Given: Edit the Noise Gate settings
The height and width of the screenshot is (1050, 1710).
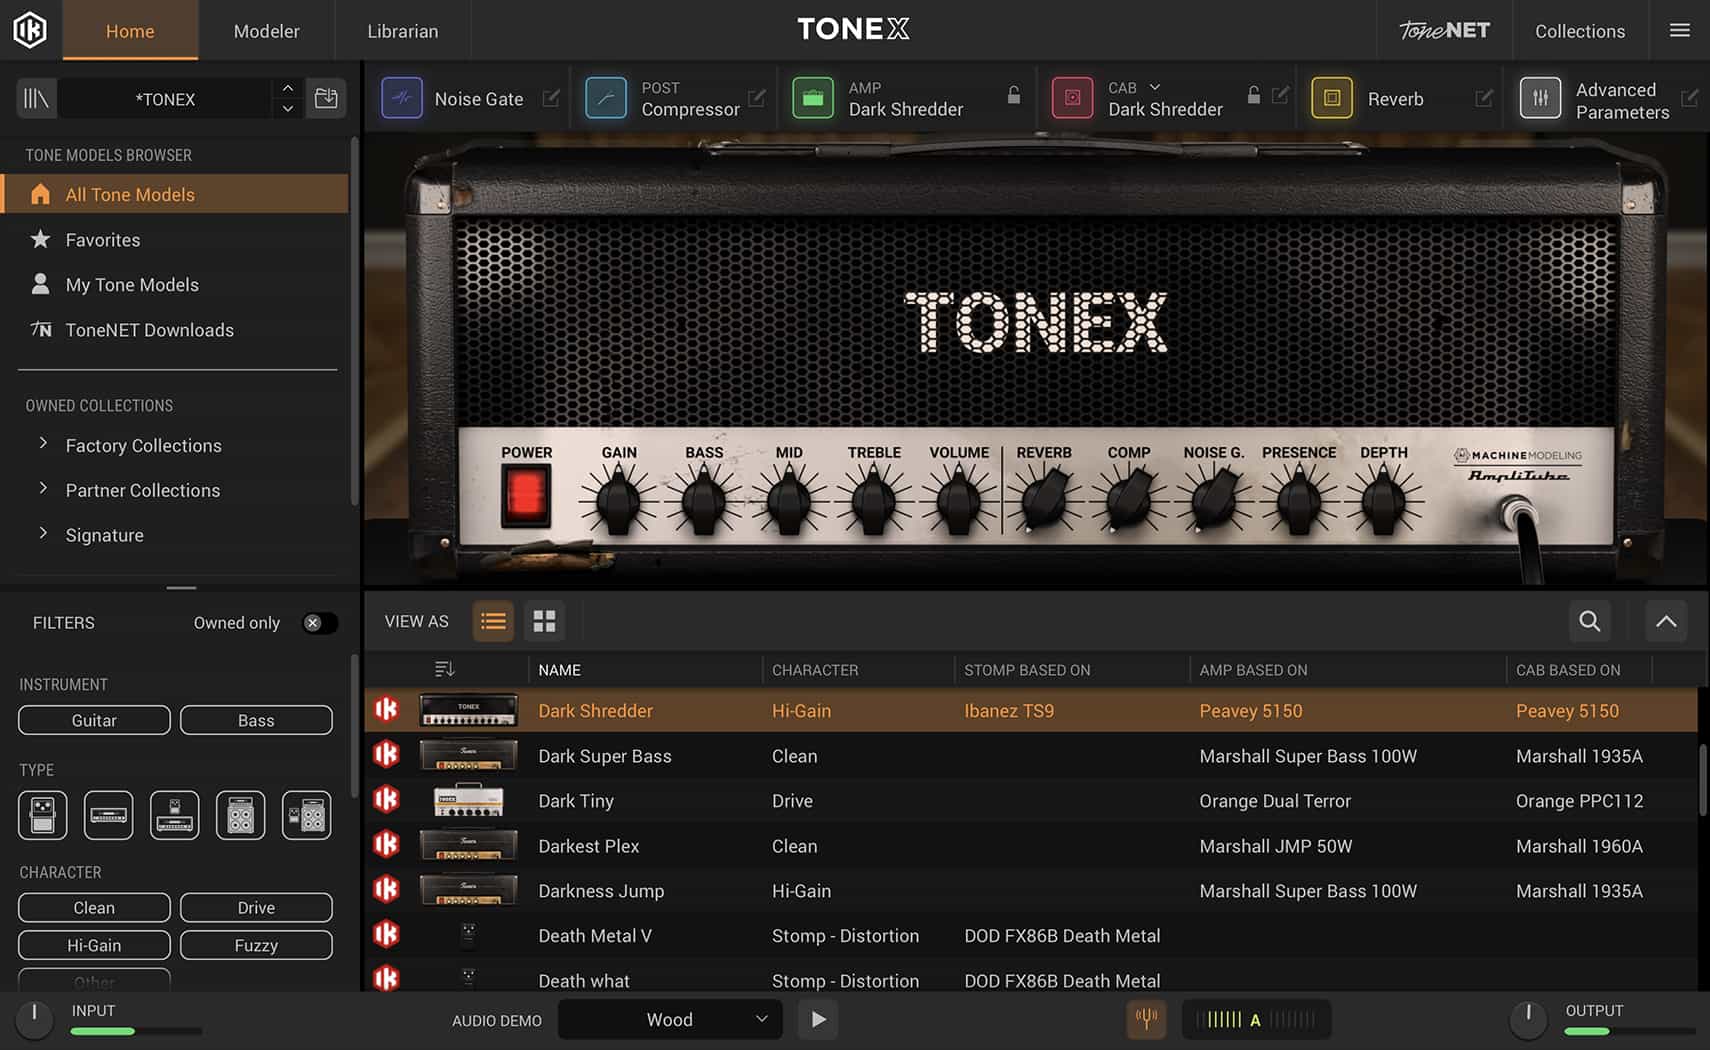Looking at the screenshot, I should (x=551, y=98).
